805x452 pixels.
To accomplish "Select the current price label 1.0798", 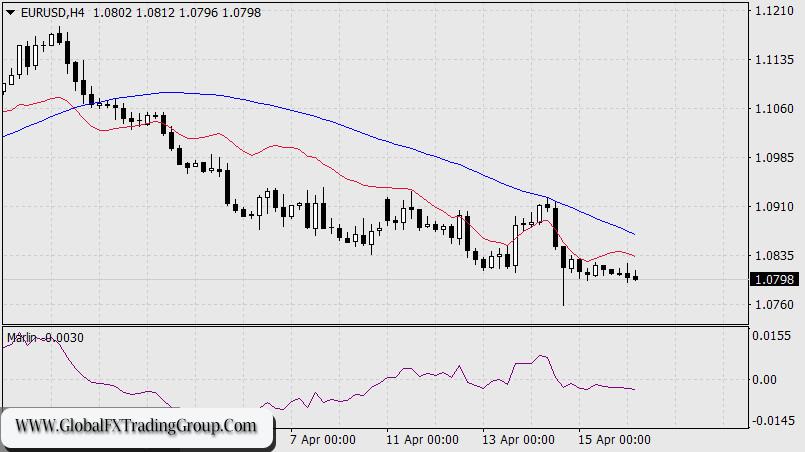I will coord(775,279).
